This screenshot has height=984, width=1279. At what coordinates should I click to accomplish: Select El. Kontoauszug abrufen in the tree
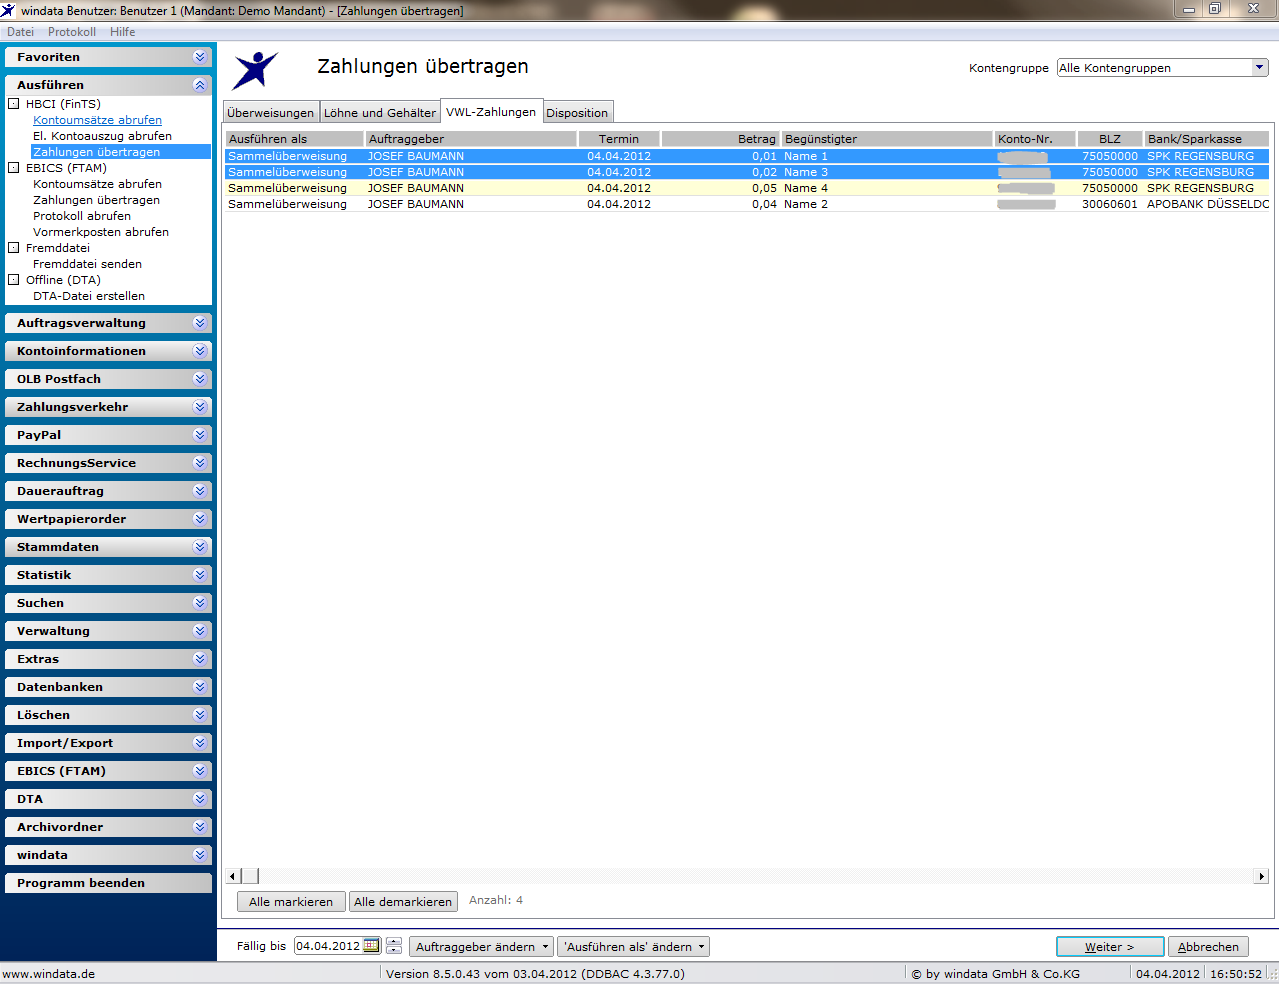coord(102,136)
